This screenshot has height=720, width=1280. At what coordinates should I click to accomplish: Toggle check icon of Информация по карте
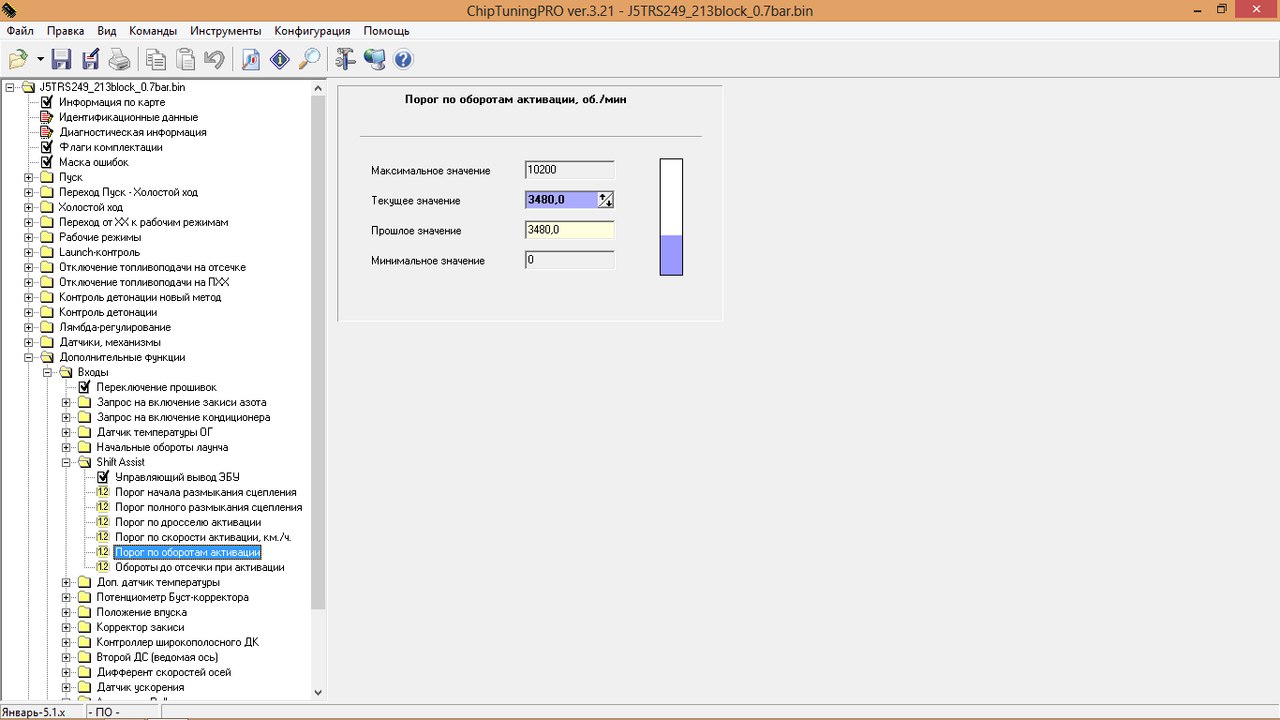coord(46,102)
